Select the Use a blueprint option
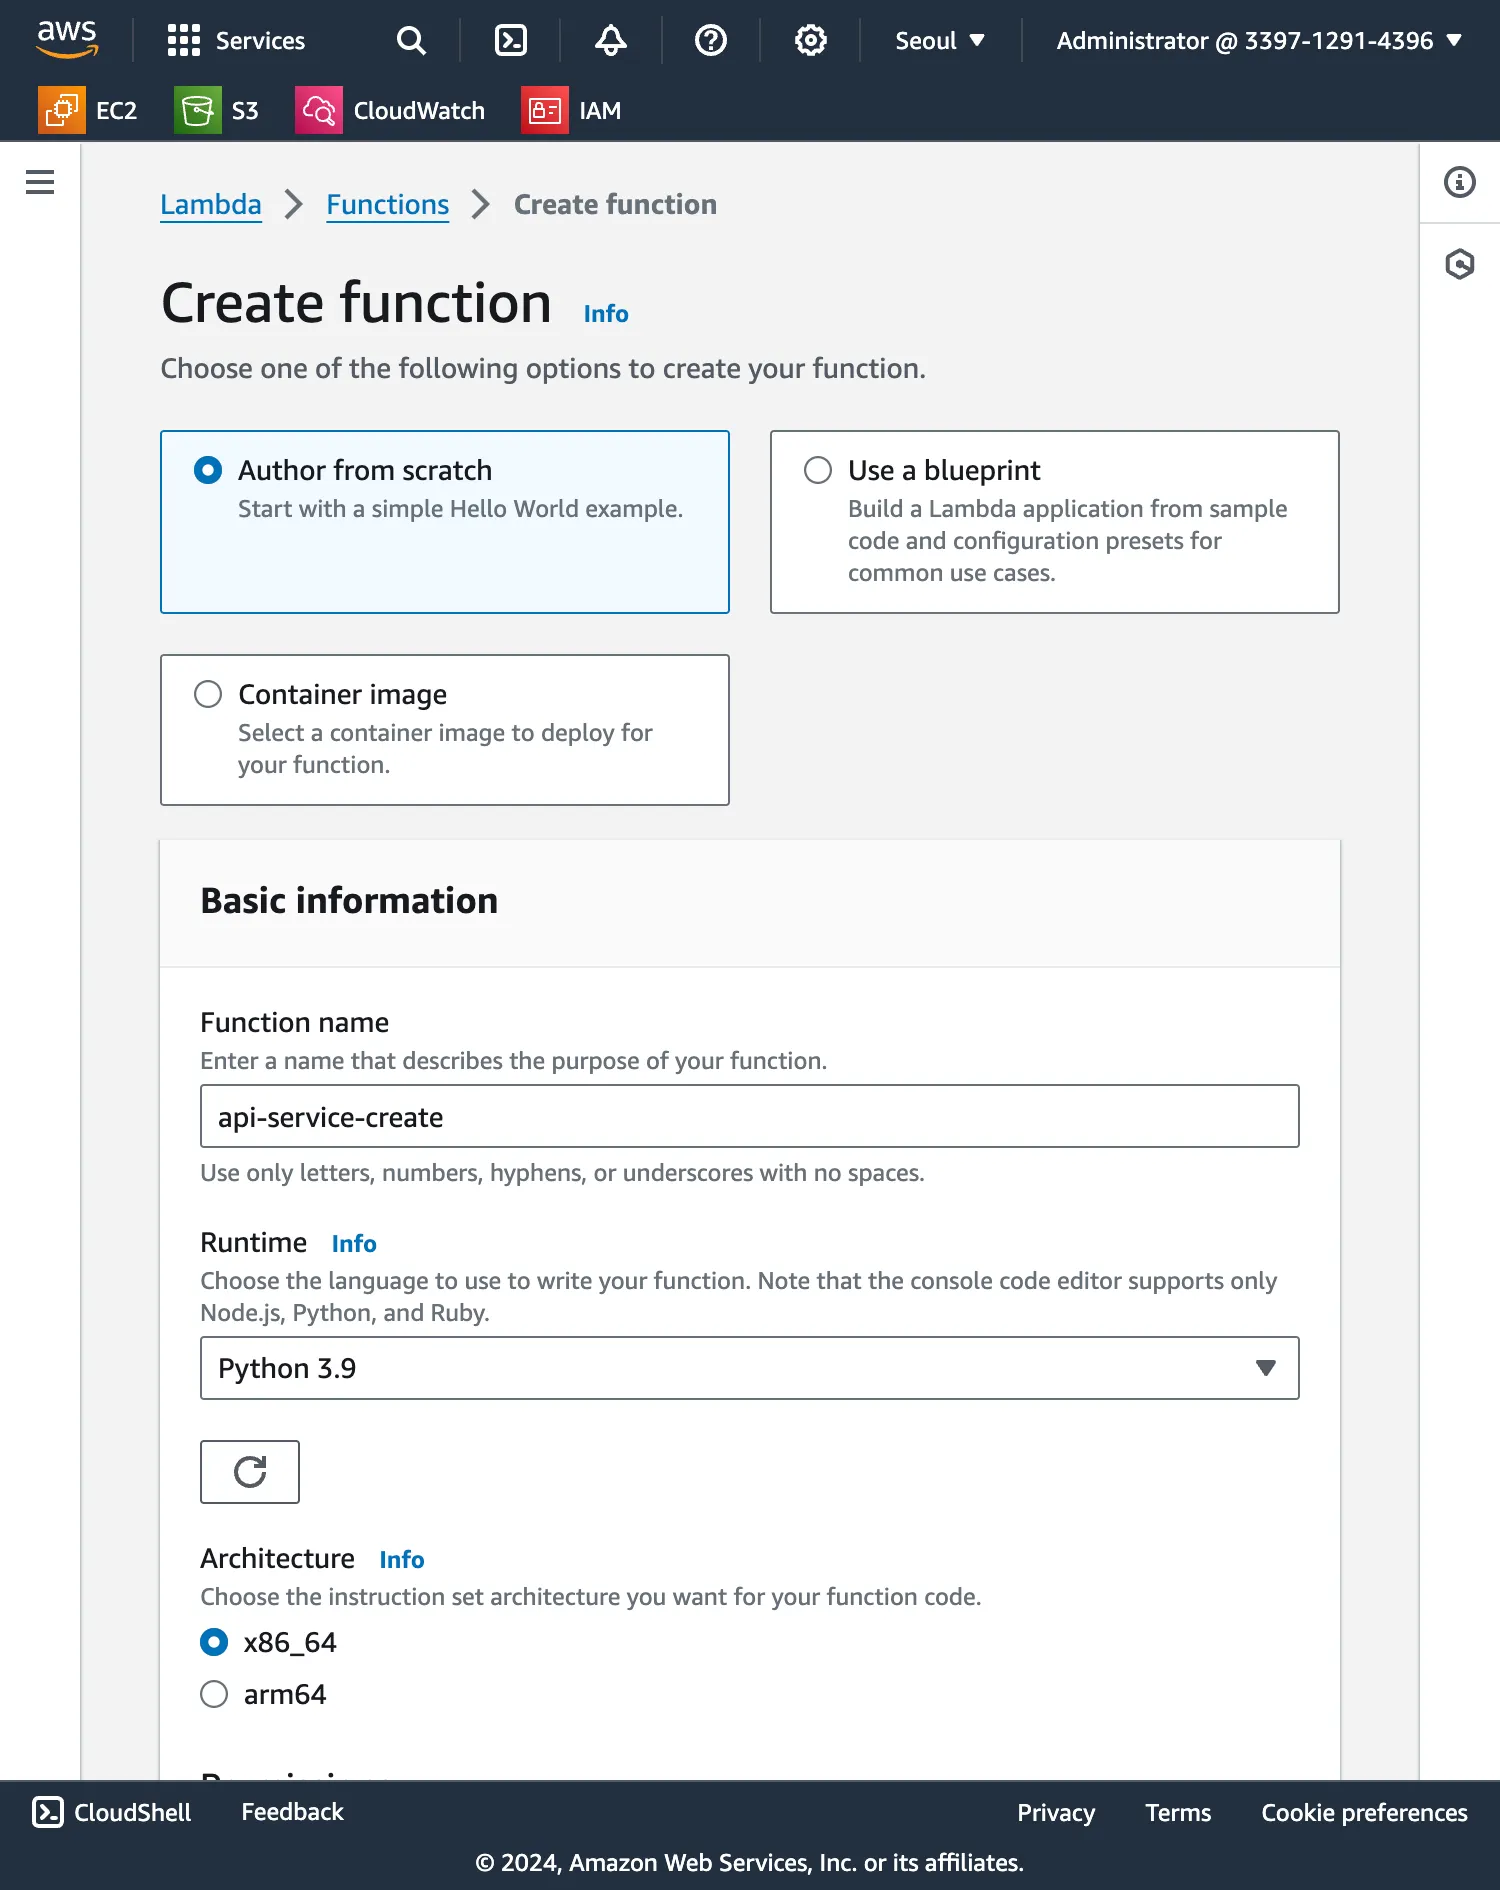This screenshot has width=1500, height=1890. (x=818, y=470)
